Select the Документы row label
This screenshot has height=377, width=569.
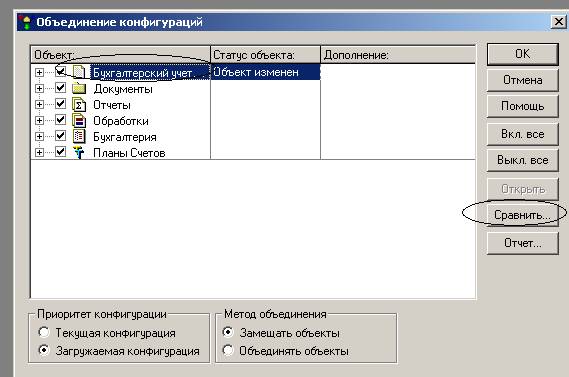[x=123, y=89]
